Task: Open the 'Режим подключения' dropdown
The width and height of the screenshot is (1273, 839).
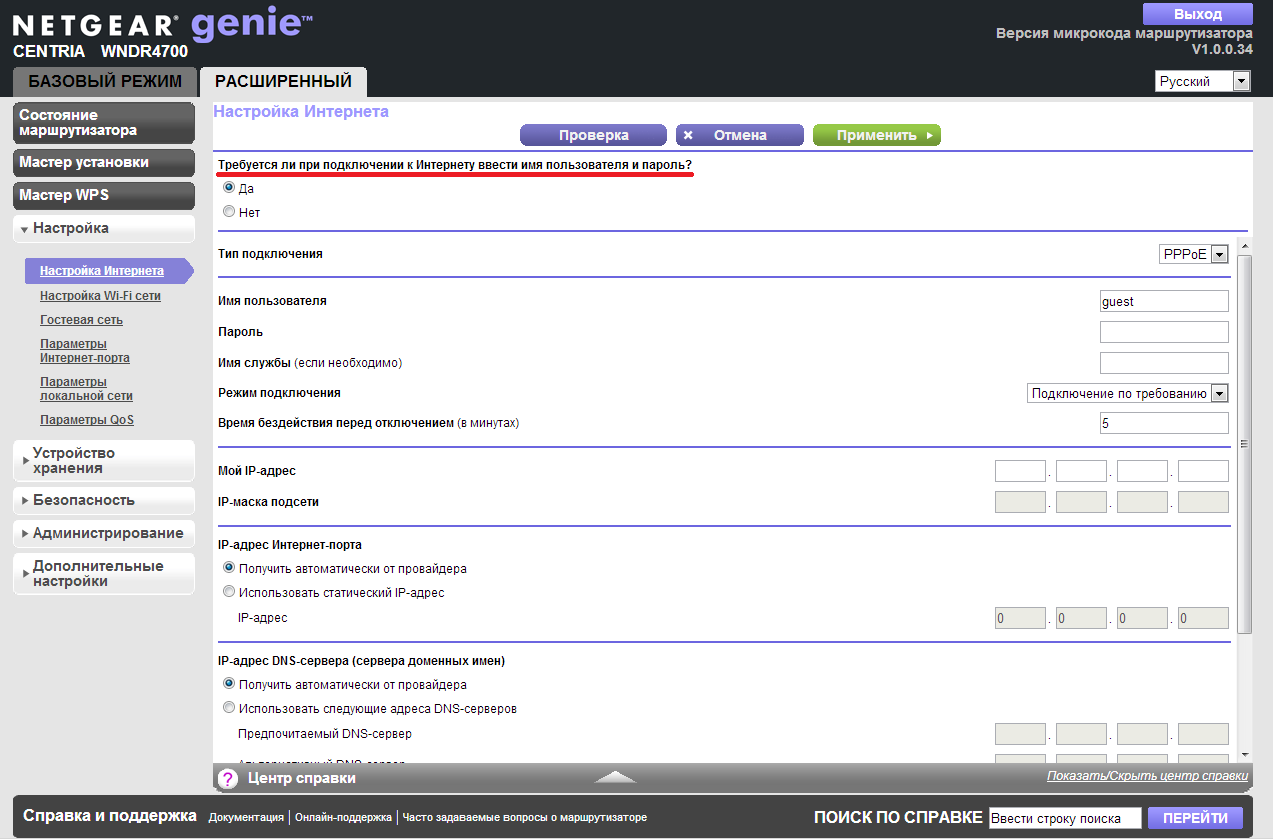Action: [x=1127, y=393]
